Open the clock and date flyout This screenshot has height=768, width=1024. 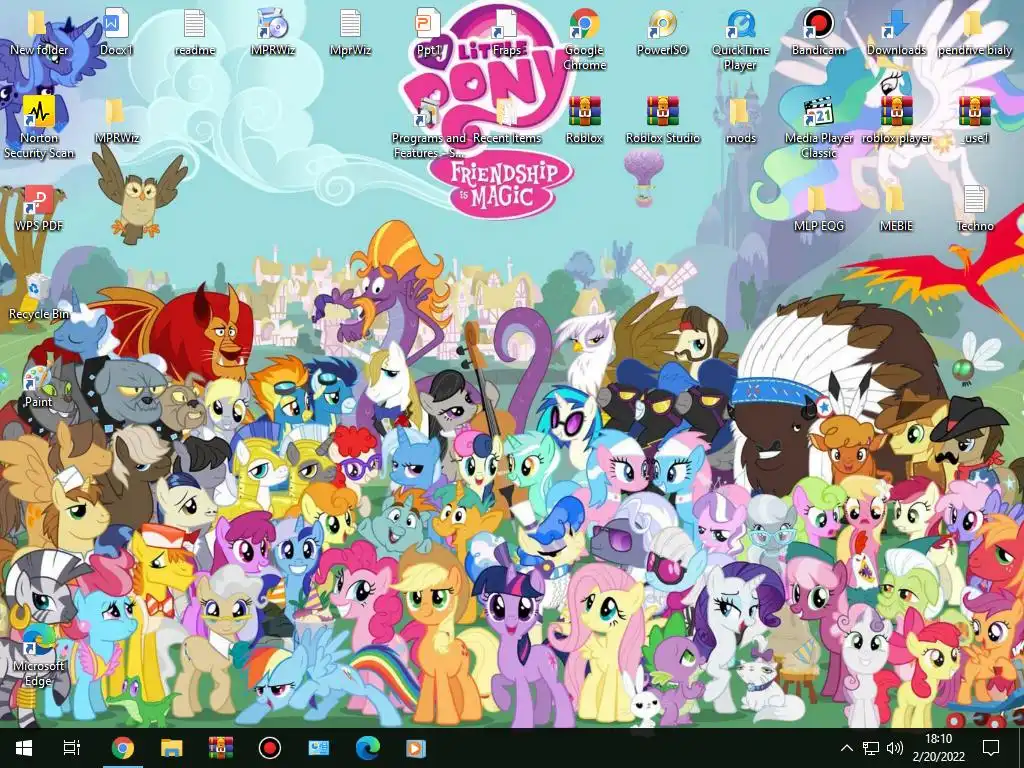(x=938, y=748)
